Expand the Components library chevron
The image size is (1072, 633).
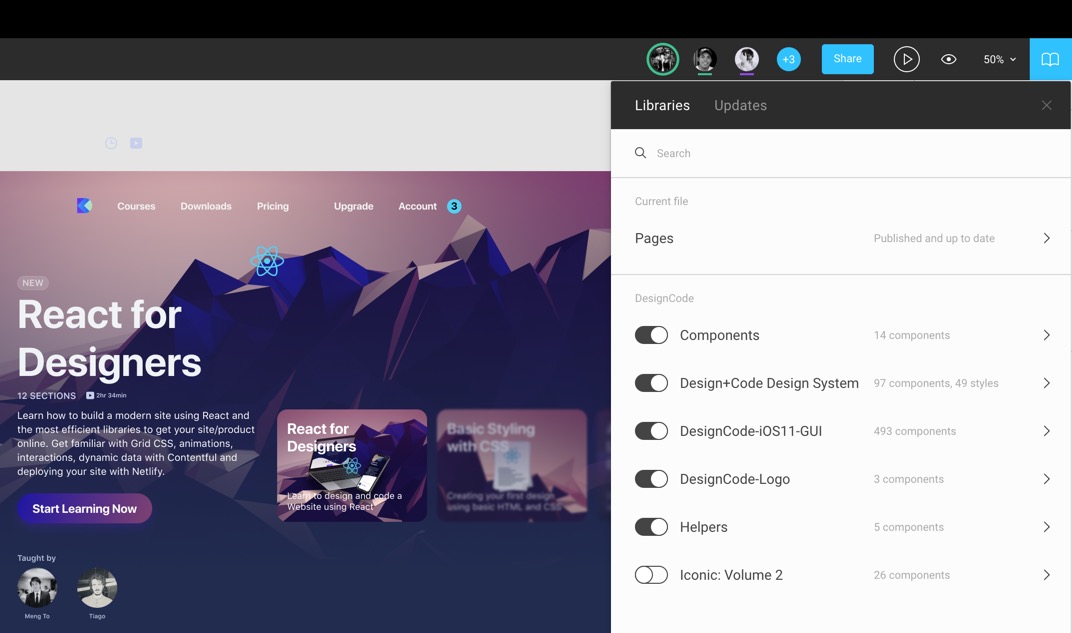click(1046, 335)
